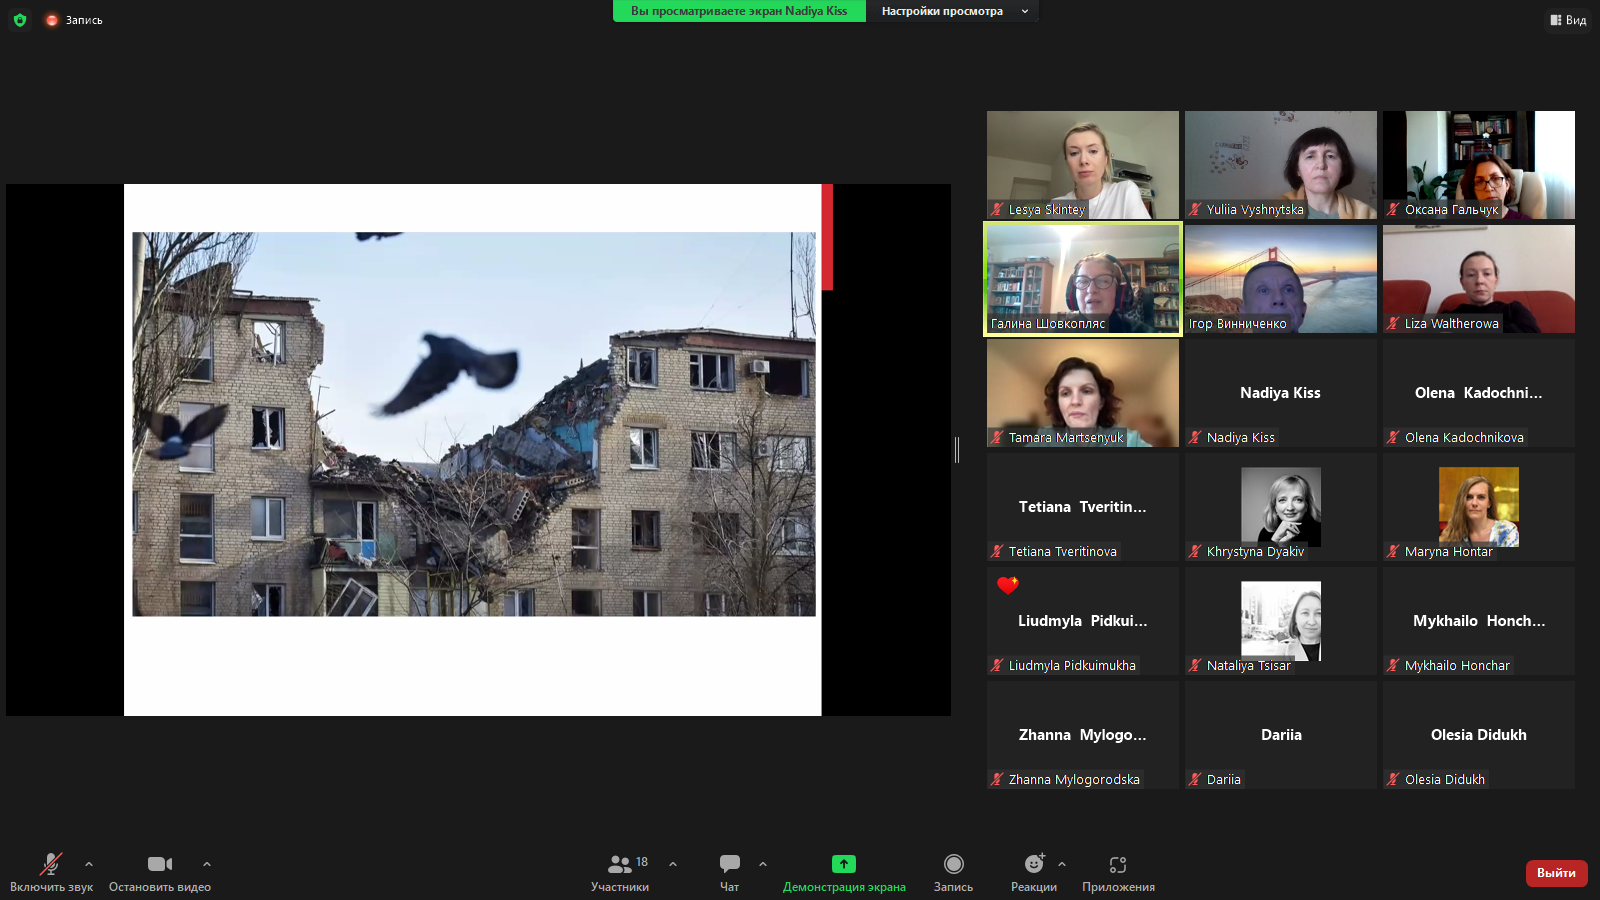Image resolution: width=1600 pixels, height=900 pixels.
Task: Expand the arrow next to Participants
Action: pos(673,864)
